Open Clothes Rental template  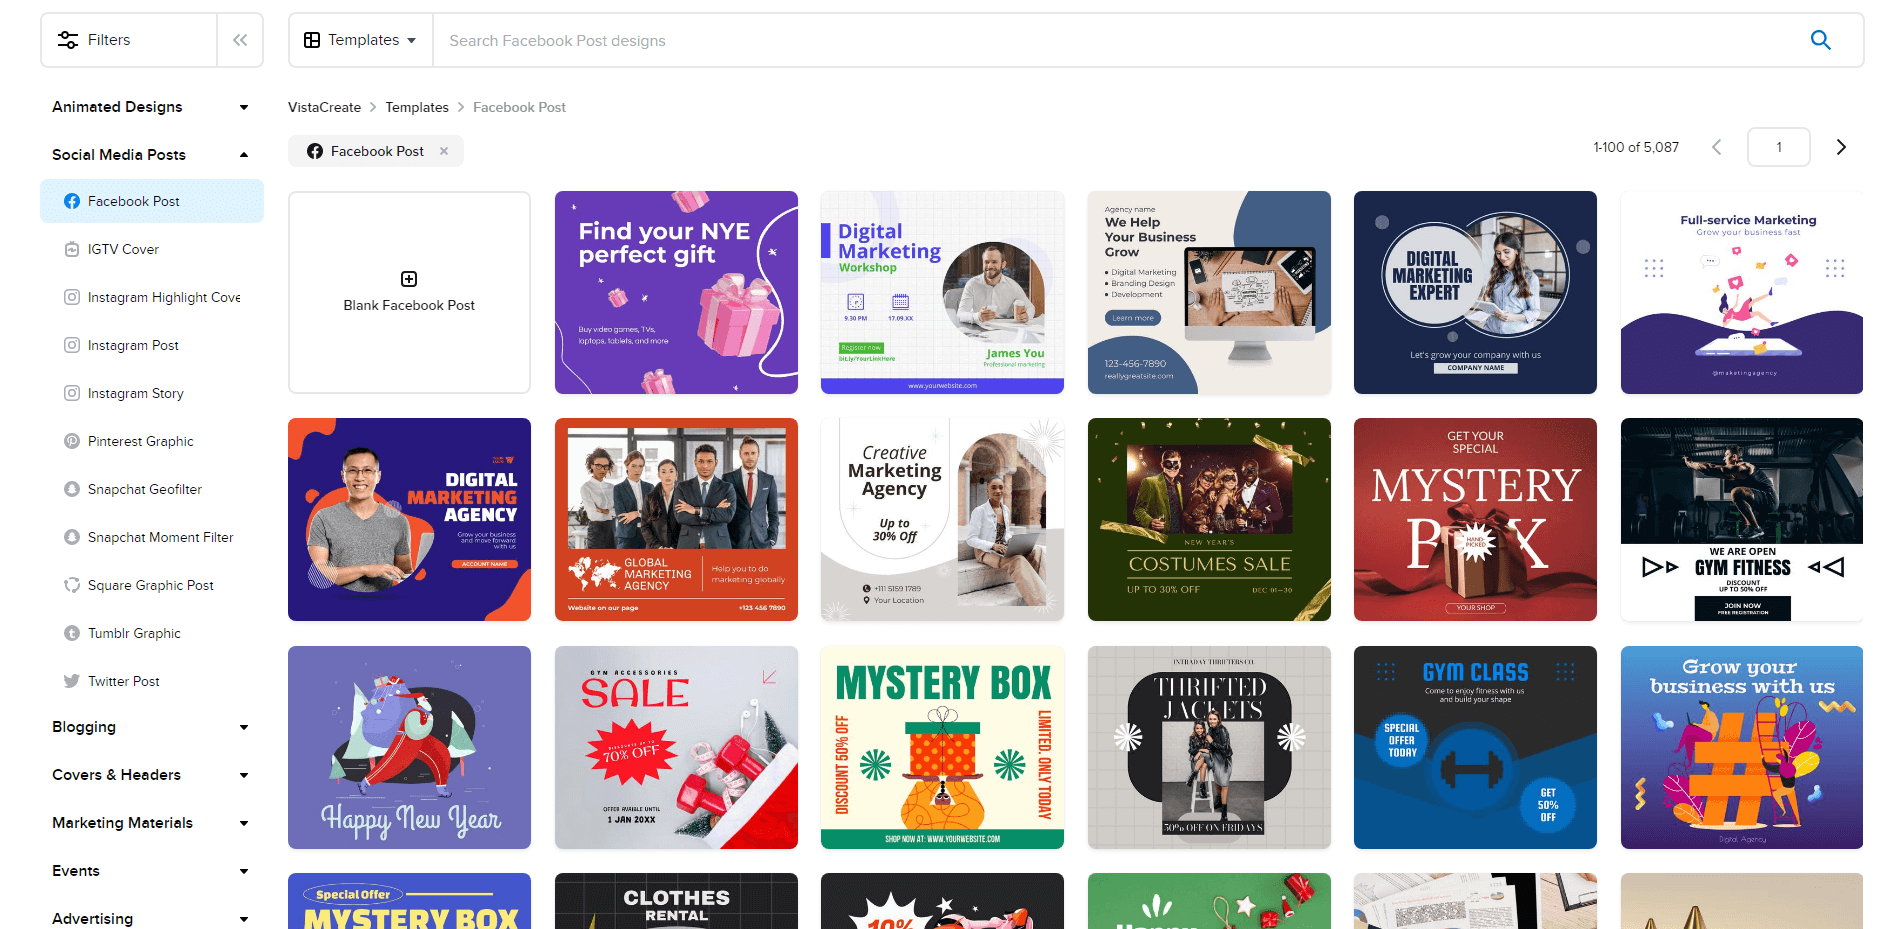(x=676, y=901)
